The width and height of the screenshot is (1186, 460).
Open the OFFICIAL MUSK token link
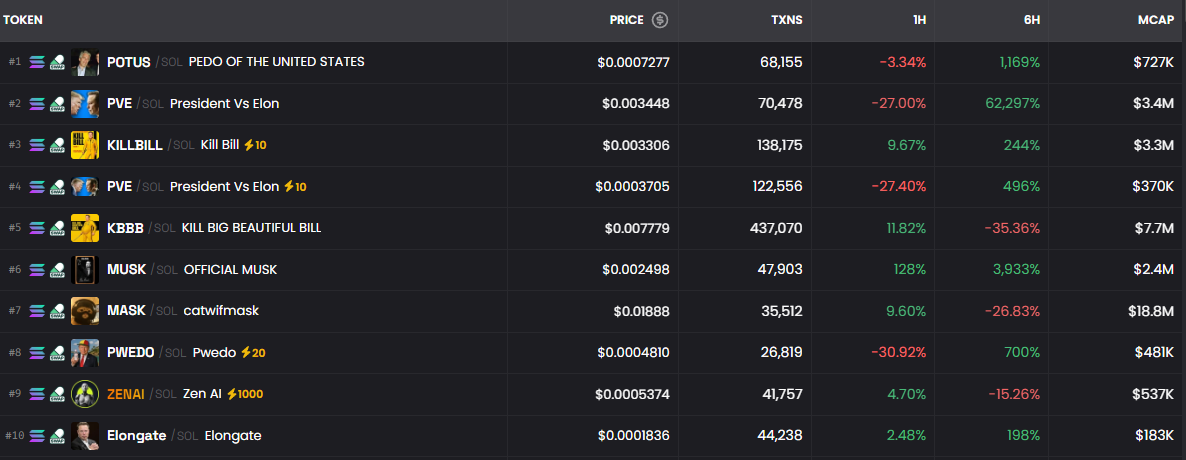(230, 270)
